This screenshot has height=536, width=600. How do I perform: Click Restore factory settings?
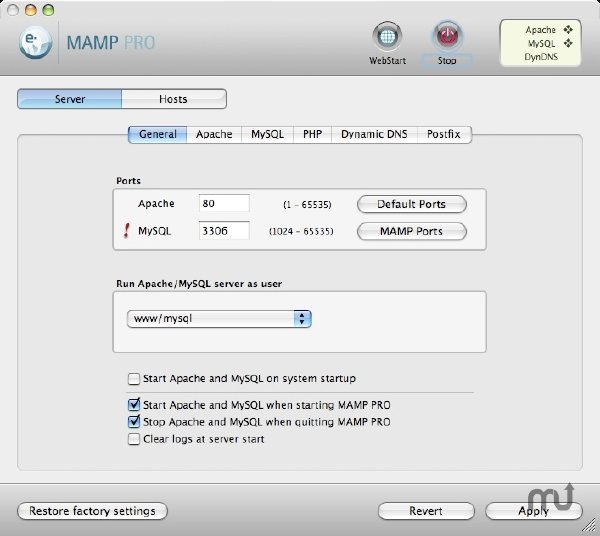click(x=92, y=511)
